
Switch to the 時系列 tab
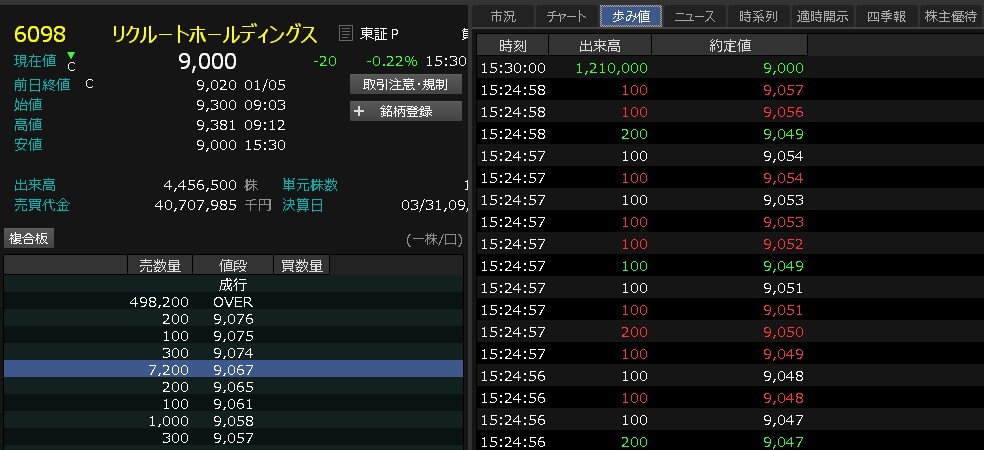pos(758,16)
